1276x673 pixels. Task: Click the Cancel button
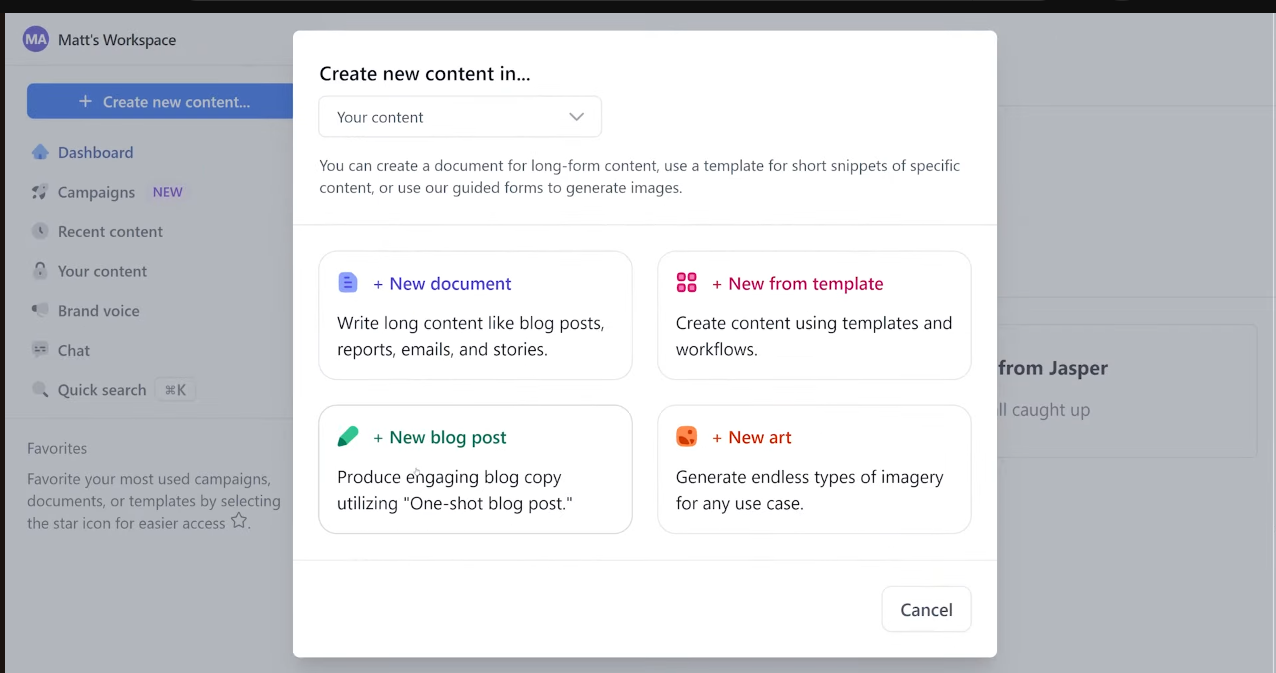pyautogui.click(x=925, y=609)
